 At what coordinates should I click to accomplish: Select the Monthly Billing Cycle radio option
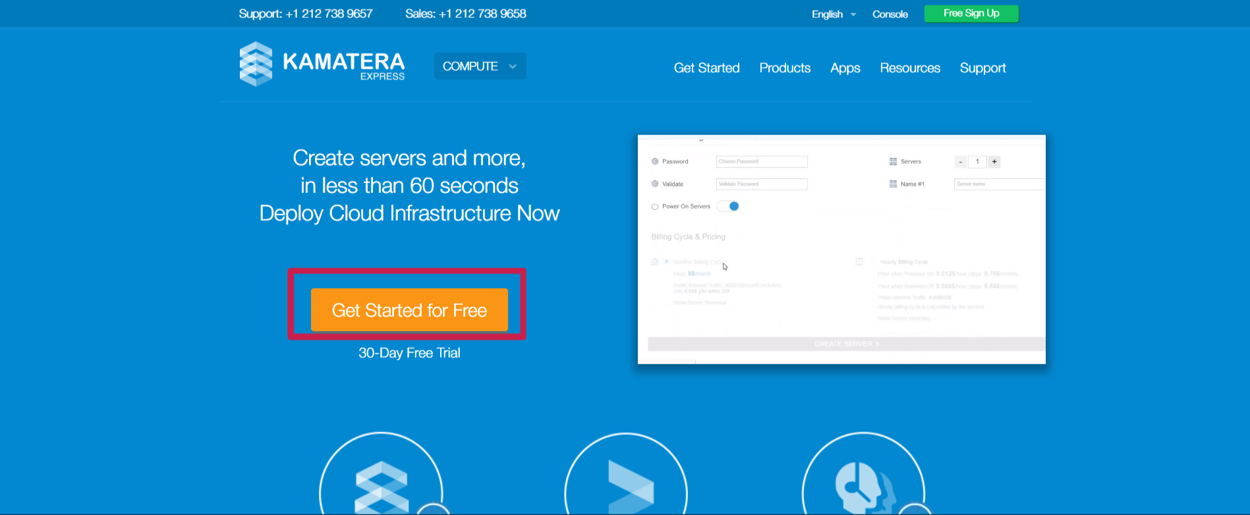tap(666, 261)
